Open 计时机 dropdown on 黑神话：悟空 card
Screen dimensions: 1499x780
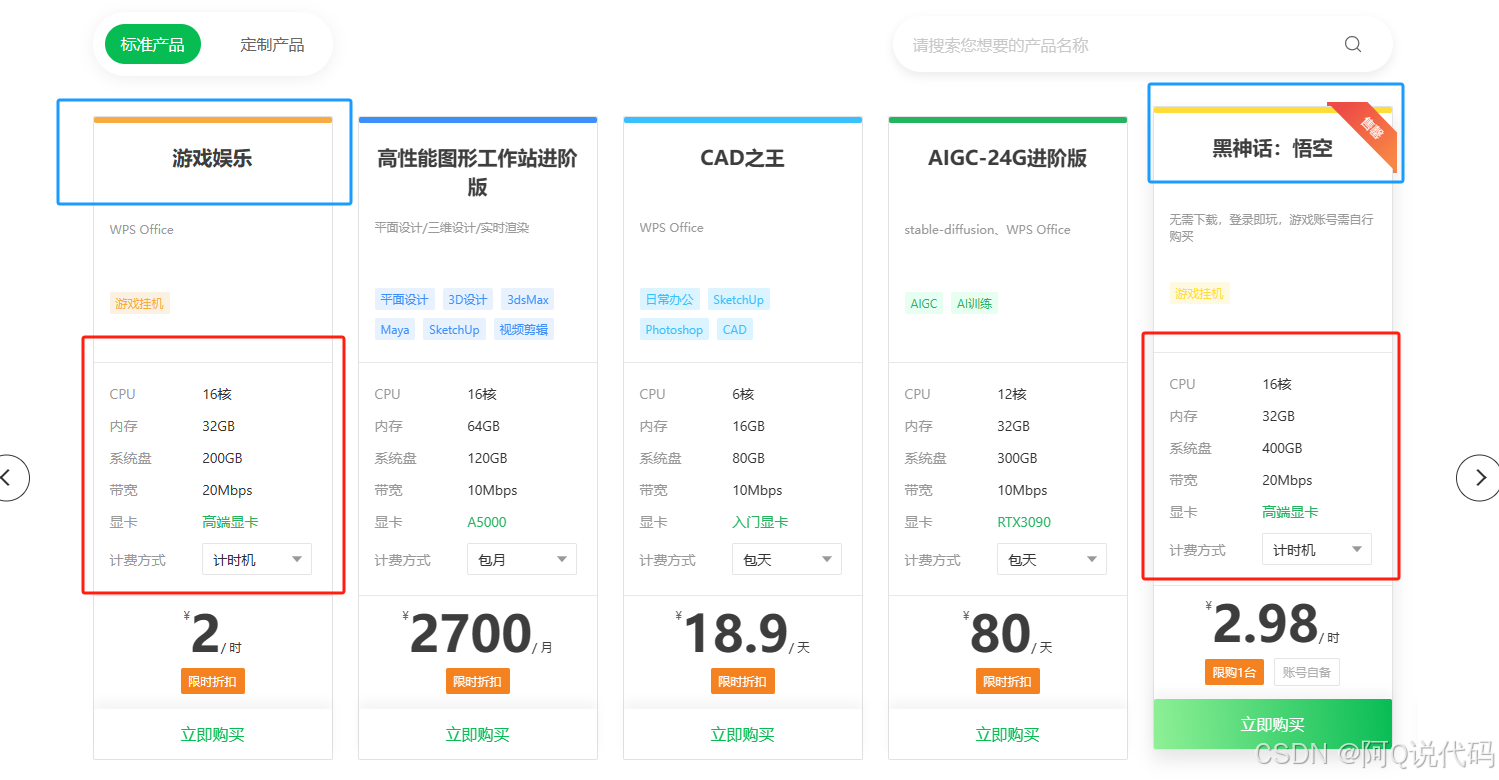coord(1317,550)
